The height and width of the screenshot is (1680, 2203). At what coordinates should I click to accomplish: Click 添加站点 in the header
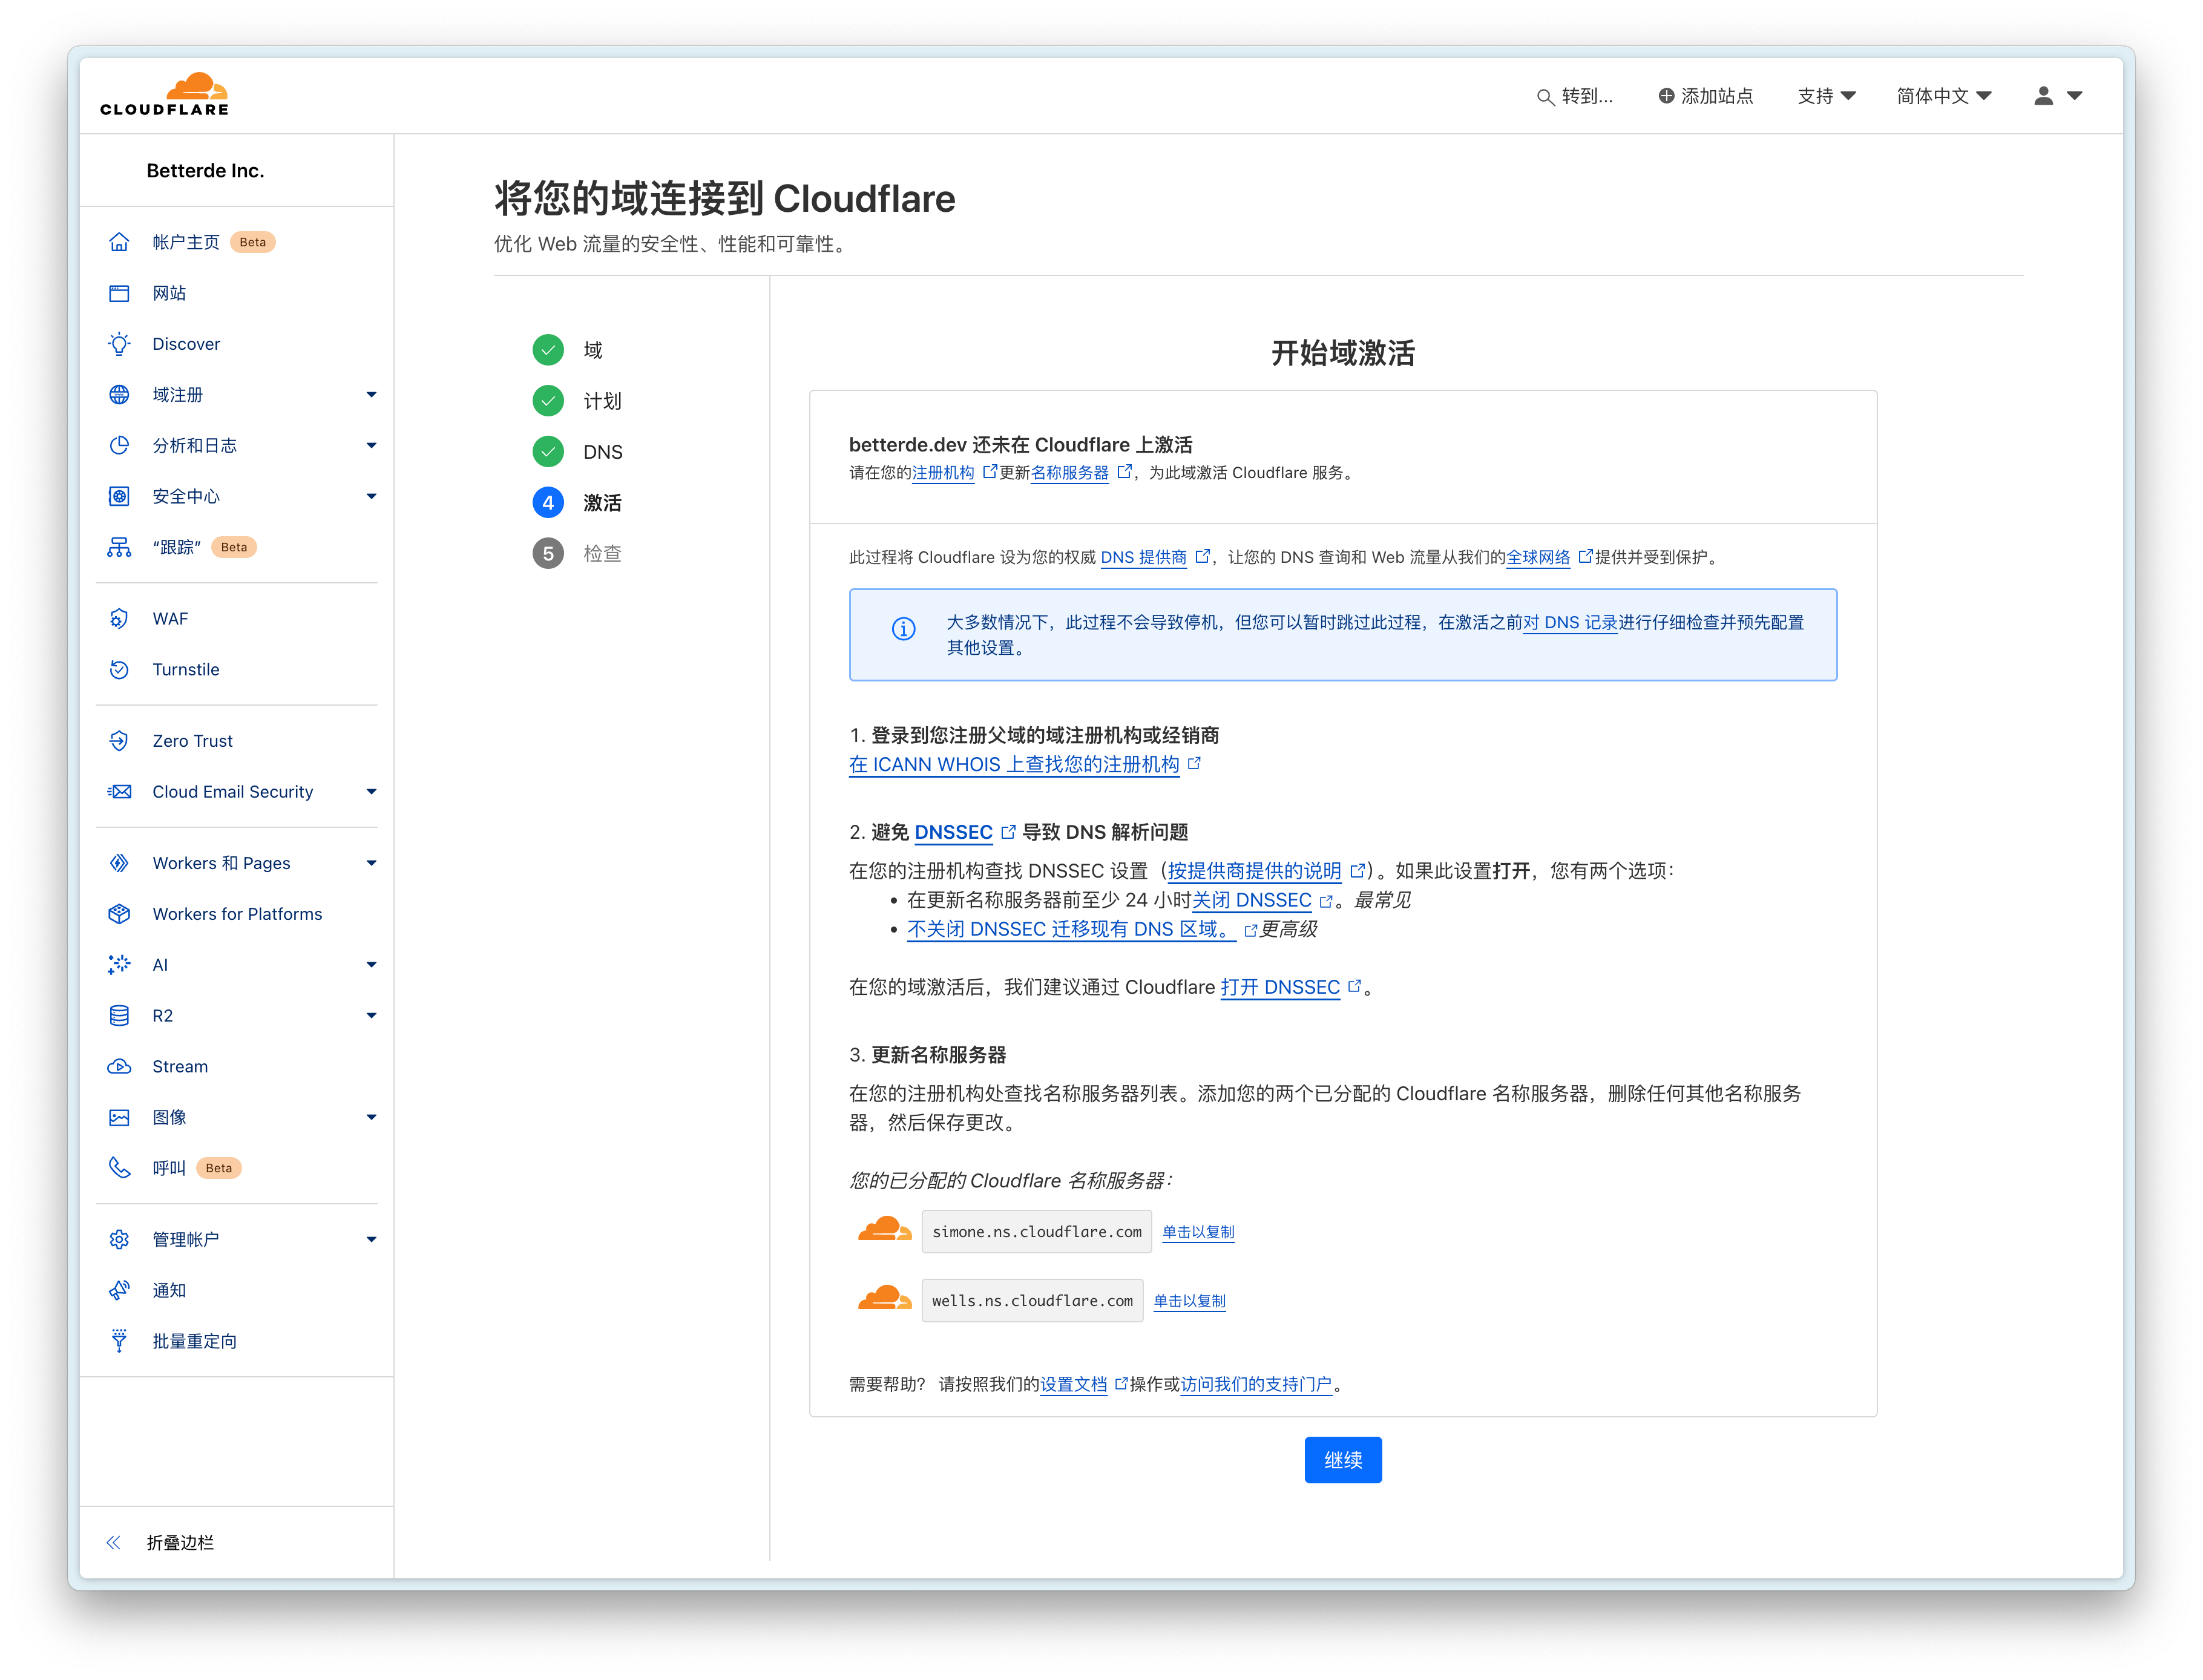point(1705,96)
